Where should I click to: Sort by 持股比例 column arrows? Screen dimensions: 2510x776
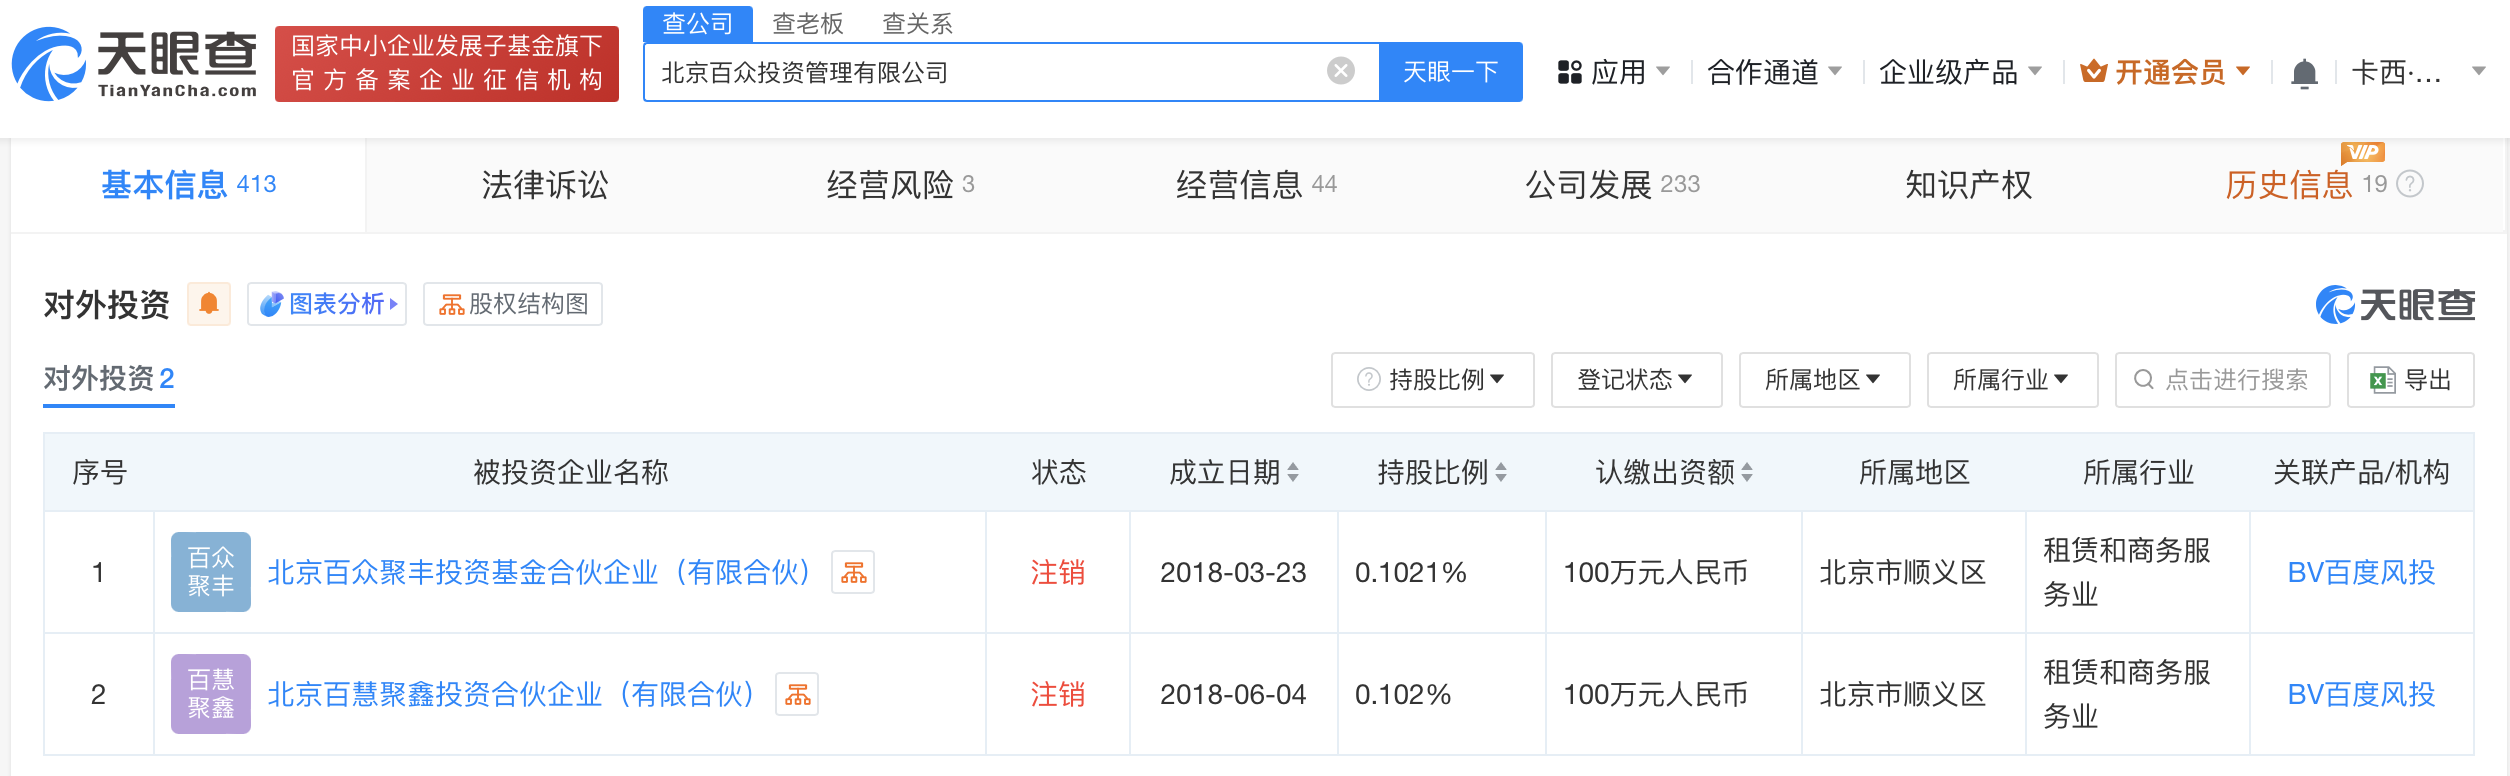click(1501, 472)
